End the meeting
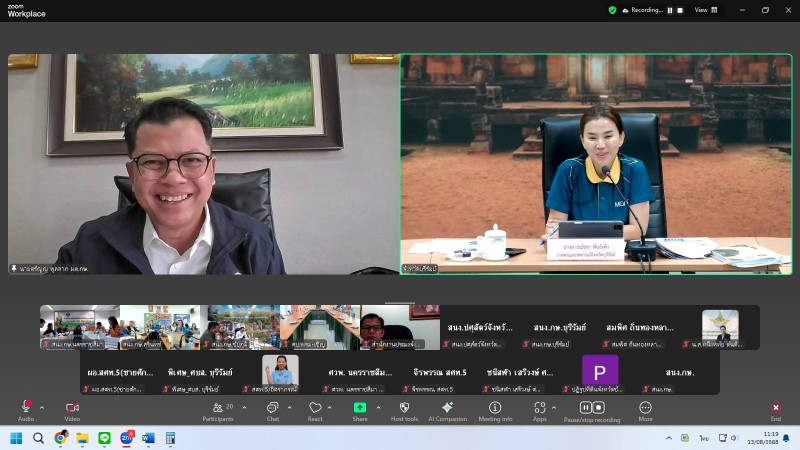 coord(775,408)
